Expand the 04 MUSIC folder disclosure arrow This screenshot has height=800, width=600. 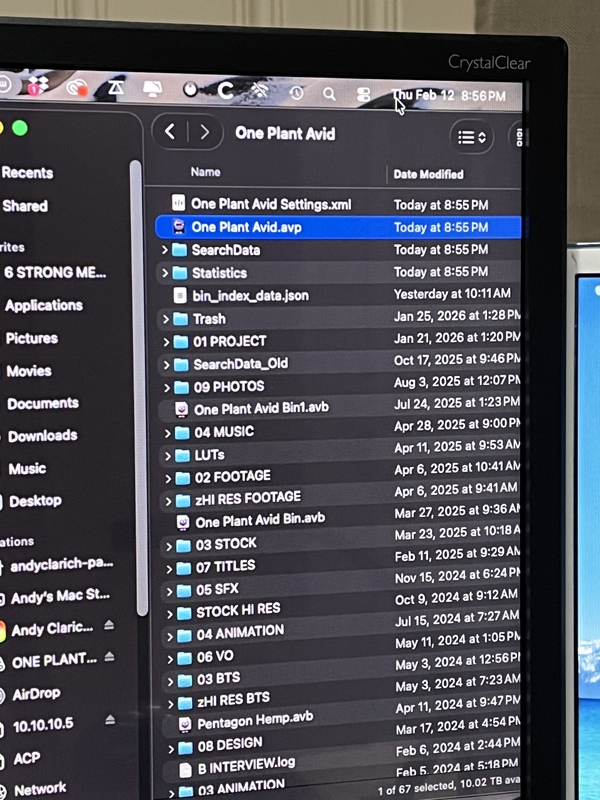pos(166,432)
